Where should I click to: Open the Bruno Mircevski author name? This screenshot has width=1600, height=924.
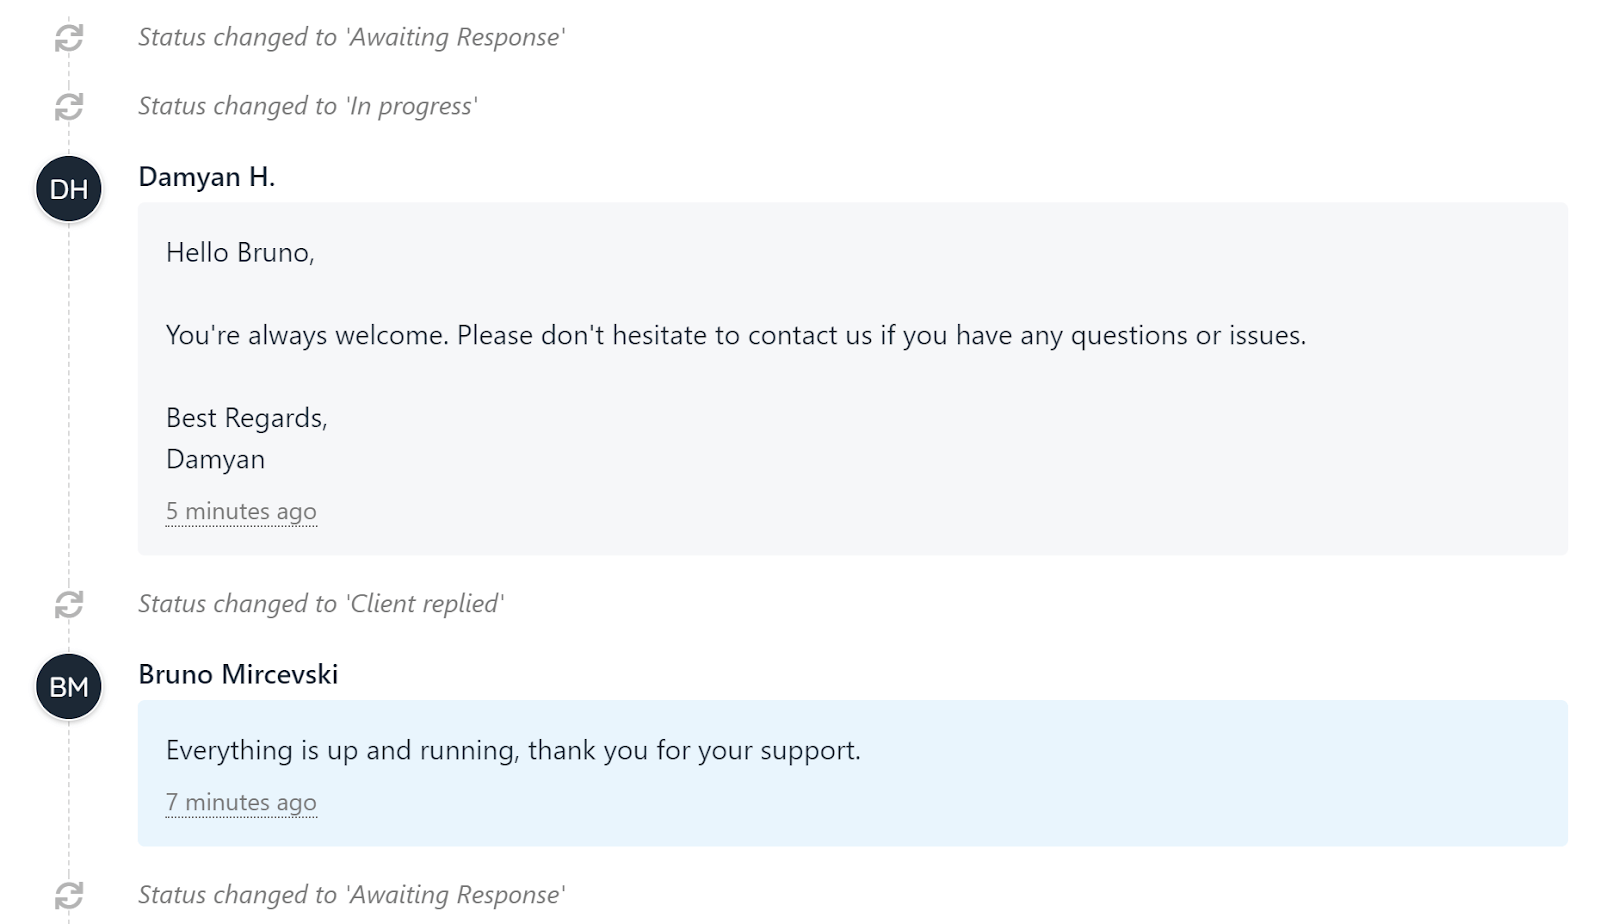pos(238,675)
